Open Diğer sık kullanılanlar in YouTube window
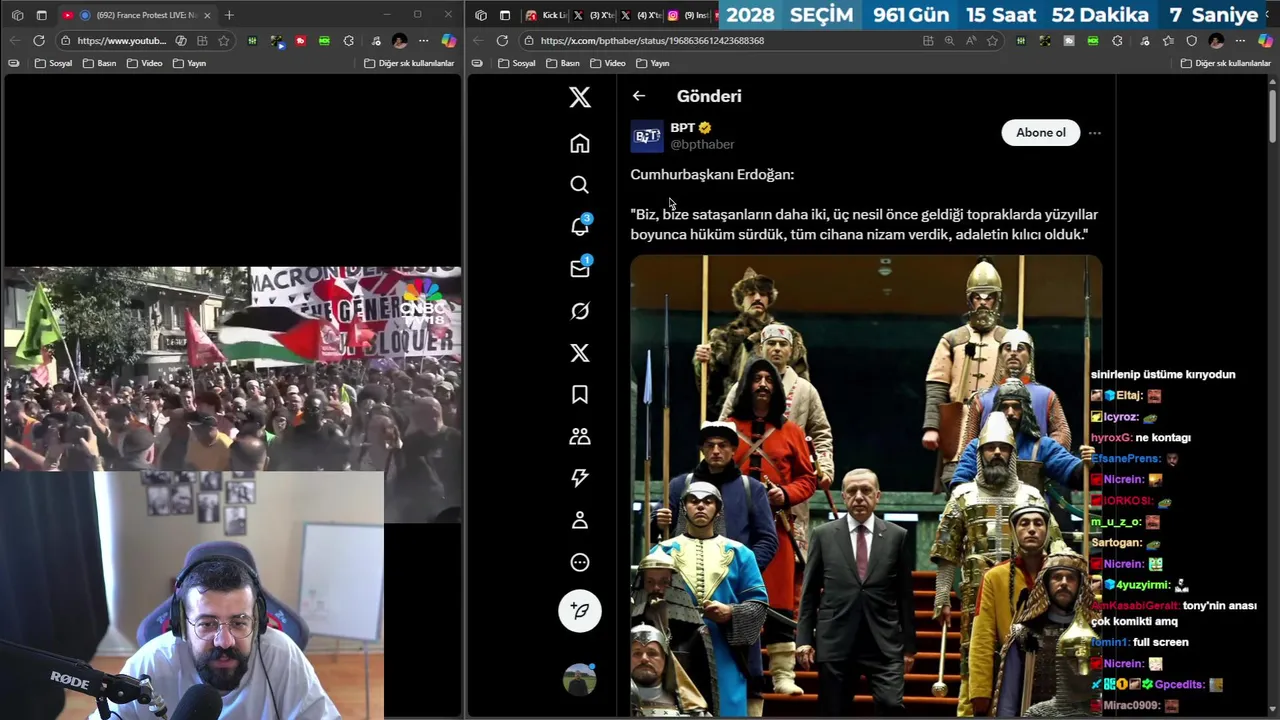The image size is (1280, 720). (409, 63)
